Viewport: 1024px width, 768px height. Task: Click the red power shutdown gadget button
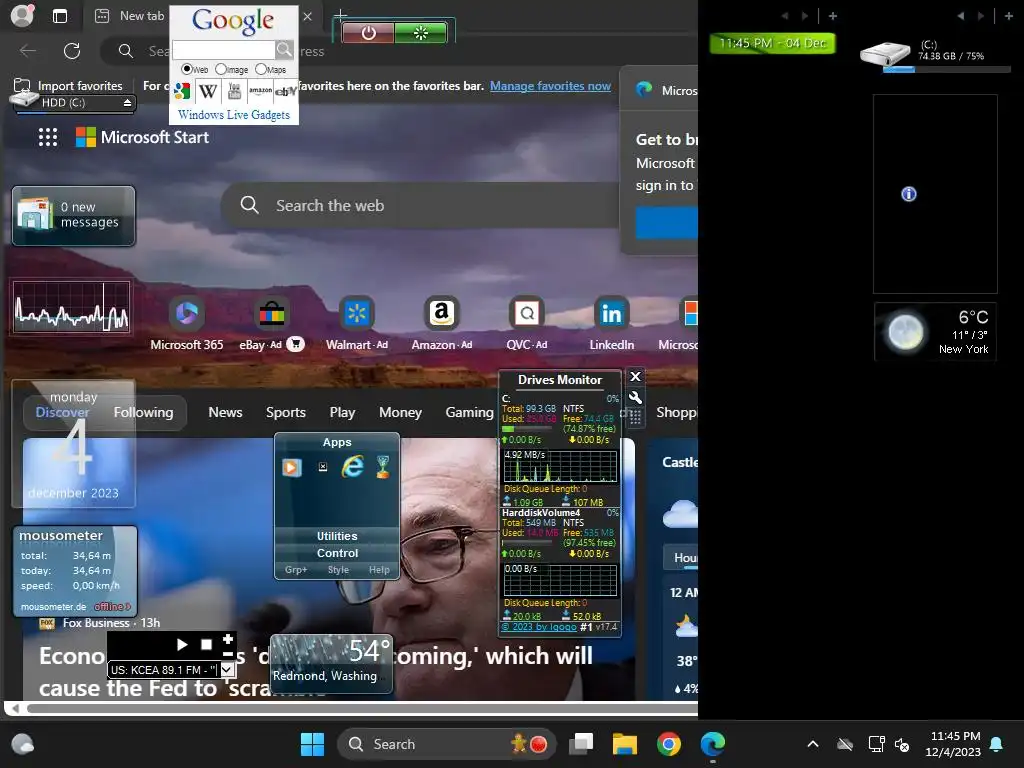(368, 33)
